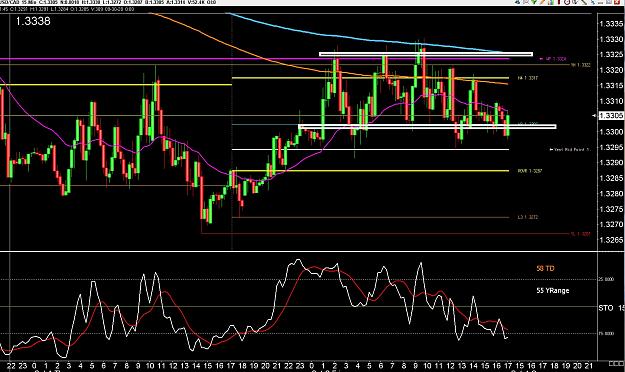
Task: Select the L3 1.3272 level label
Action: (528, 217)
